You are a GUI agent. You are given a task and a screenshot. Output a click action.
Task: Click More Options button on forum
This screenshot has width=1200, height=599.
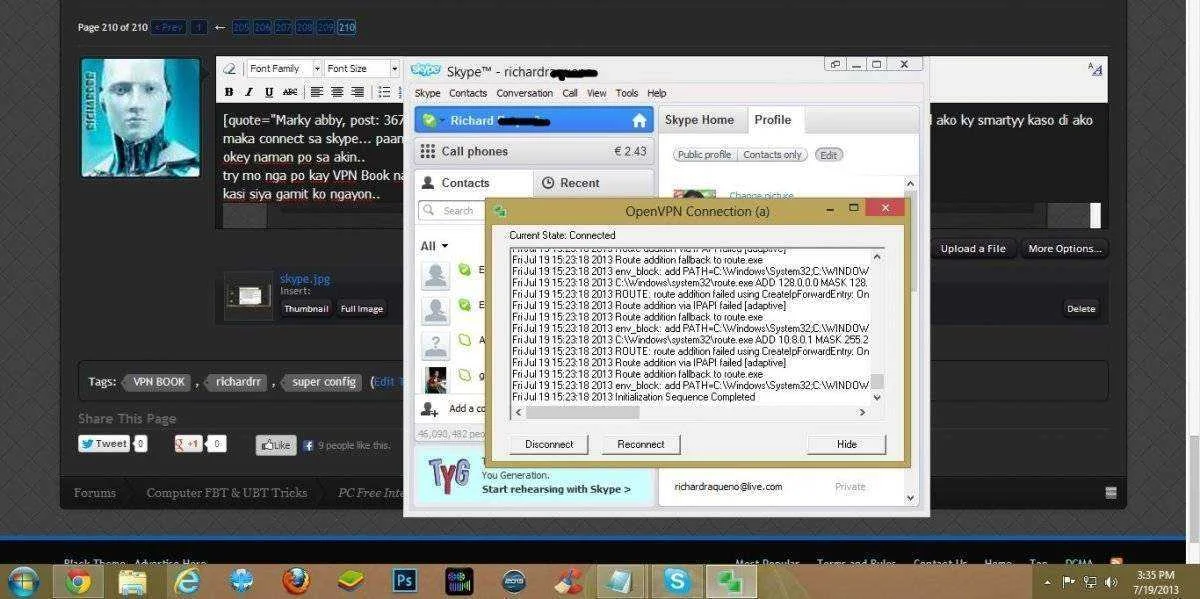coord(1064,249)
